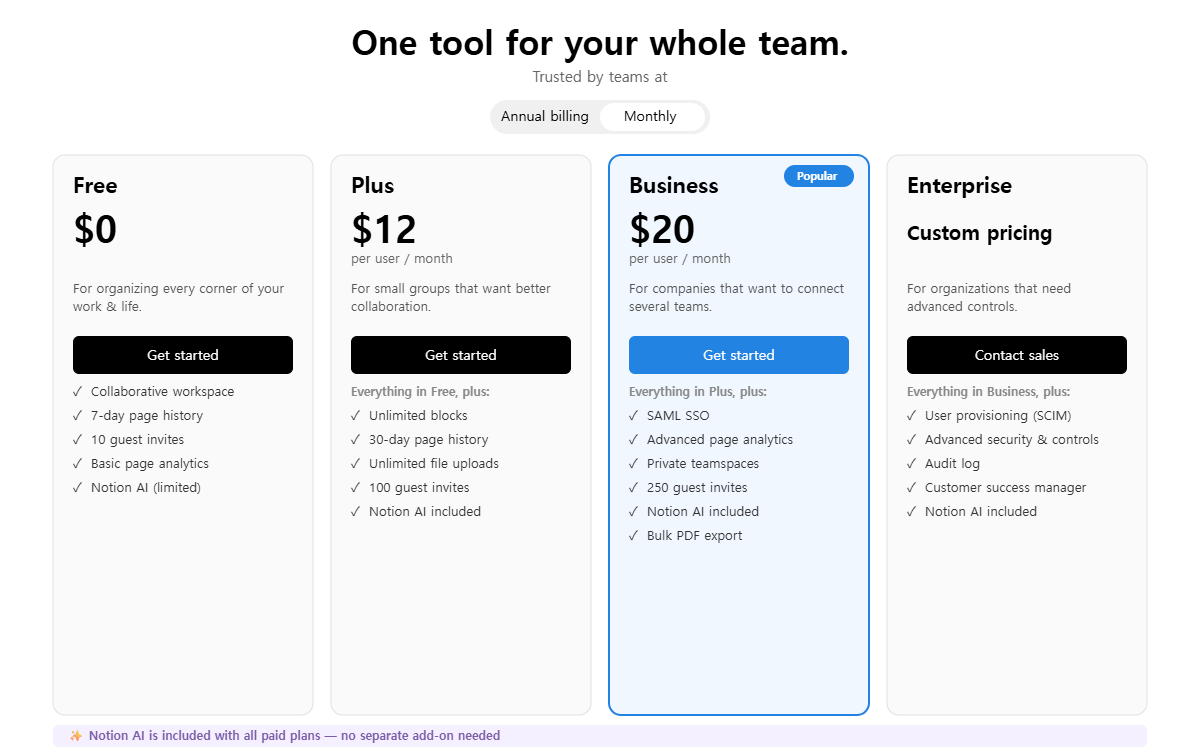Click the checkmark beside Unlimited blocks
This screenshot has height=750, width=1200.
[x=355, y=415]
